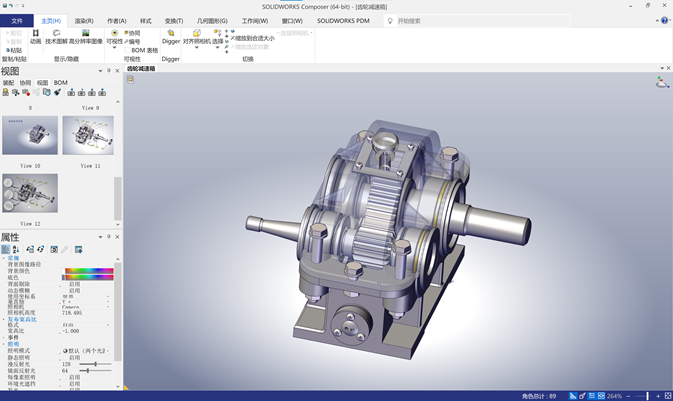Open the 渲染(R) ribbon tab
673x401 pixels.
(84, 20)
